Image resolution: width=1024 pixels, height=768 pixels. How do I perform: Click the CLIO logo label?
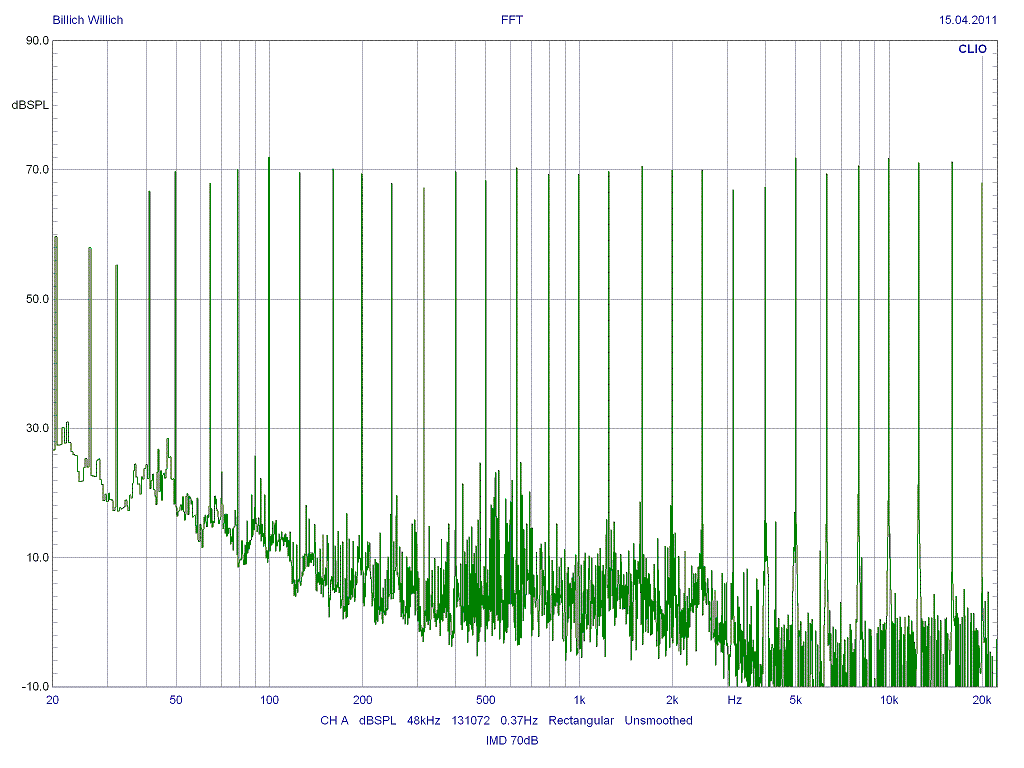pos(972,48)
